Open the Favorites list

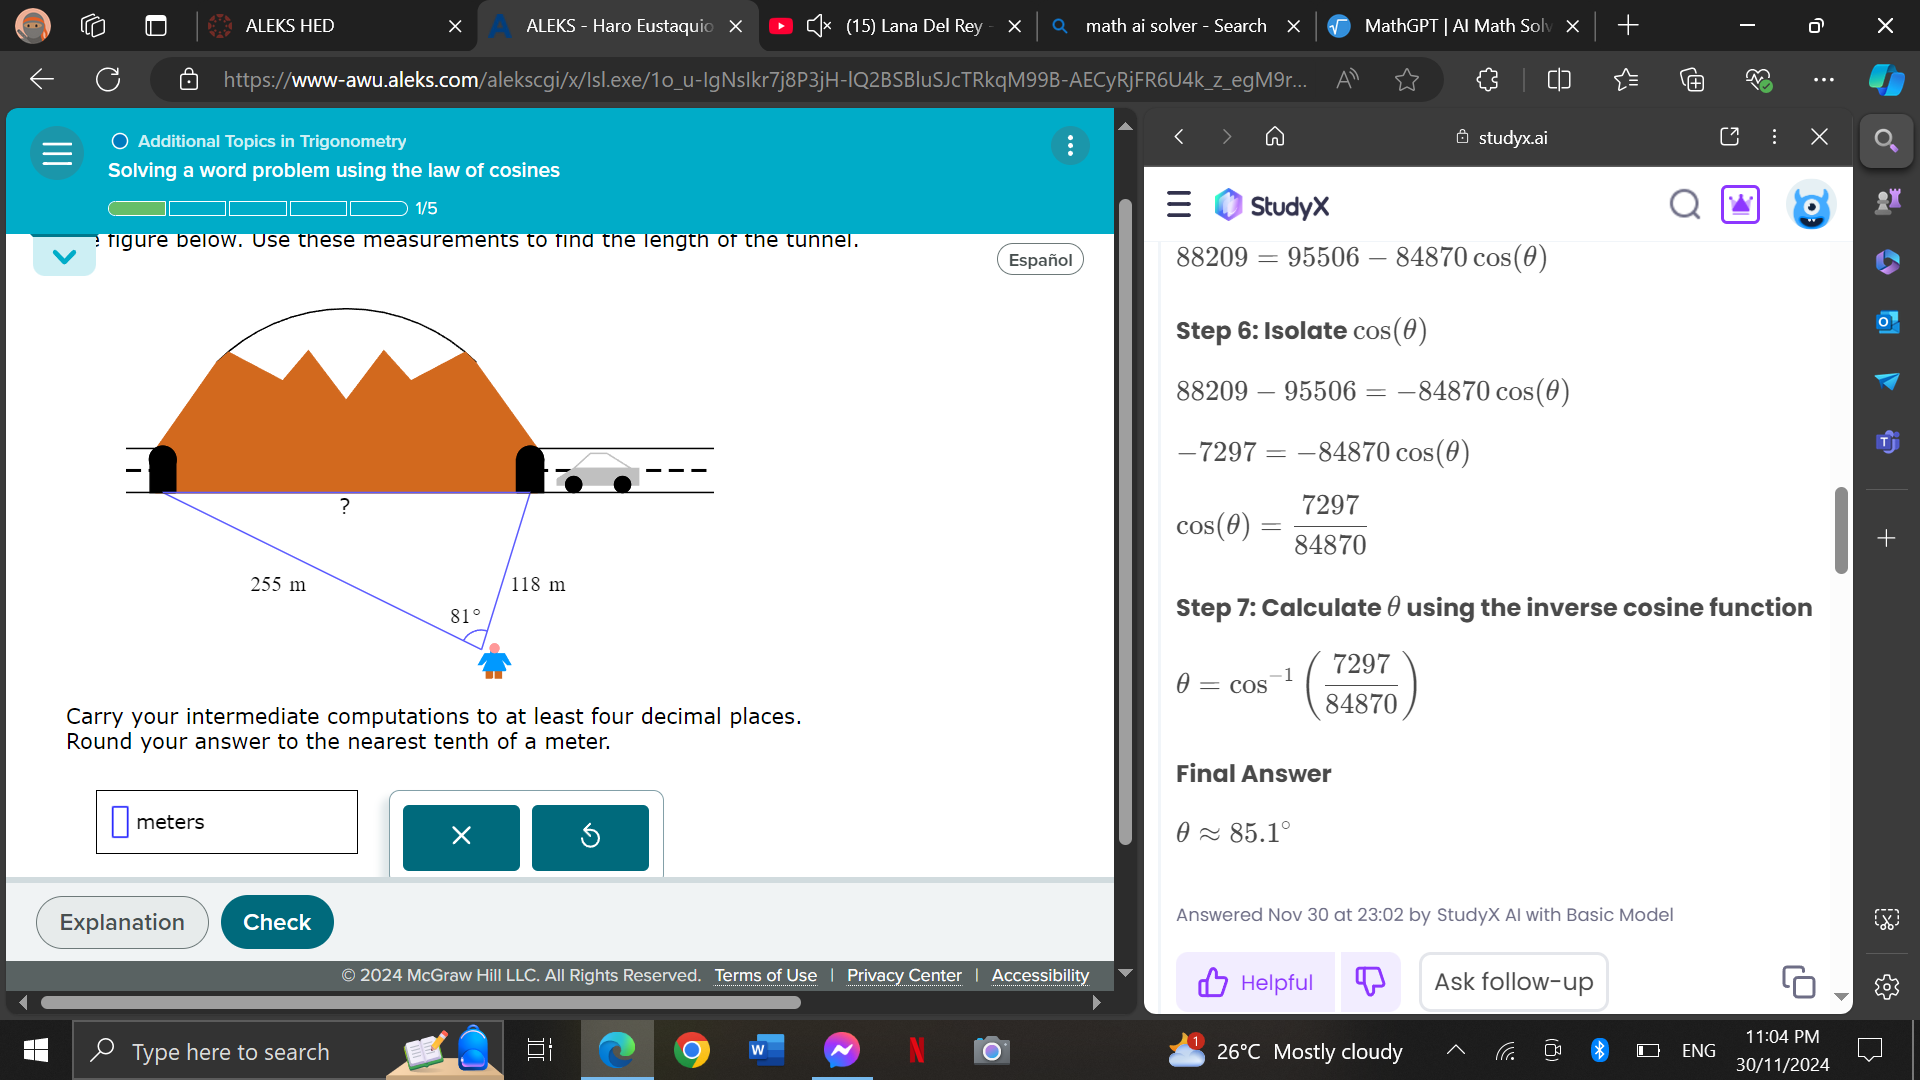[x=1626, y=80]
